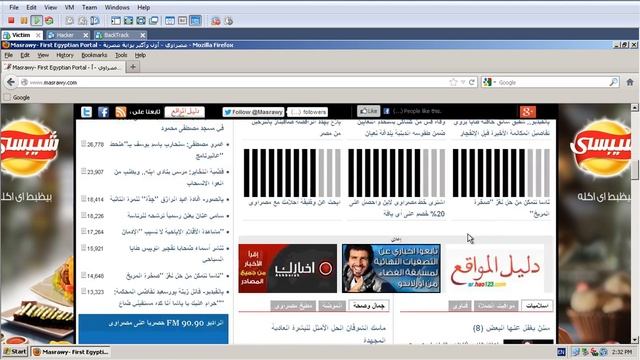This screenshot has height=360, width=640.
Task: Click the red Google+ icon
Action: (528, 111)
